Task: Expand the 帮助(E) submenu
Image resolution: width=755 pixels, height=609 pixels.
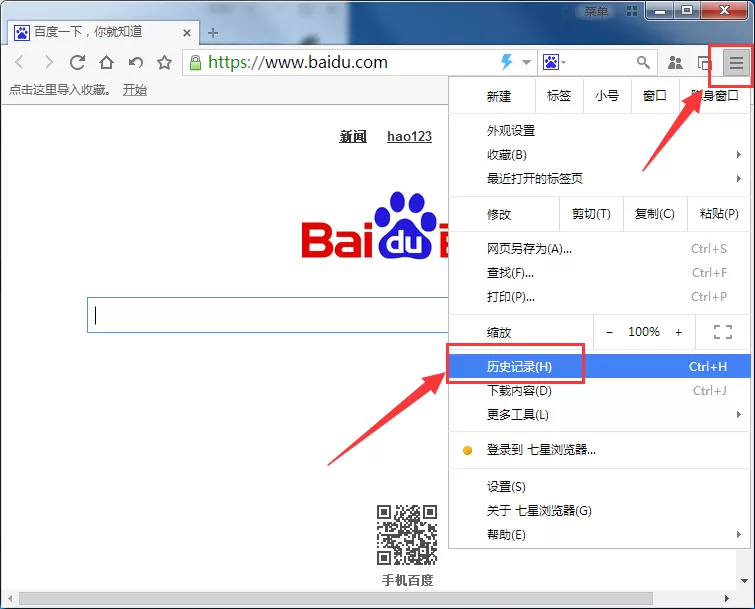Action: click(x=599, y=534)
